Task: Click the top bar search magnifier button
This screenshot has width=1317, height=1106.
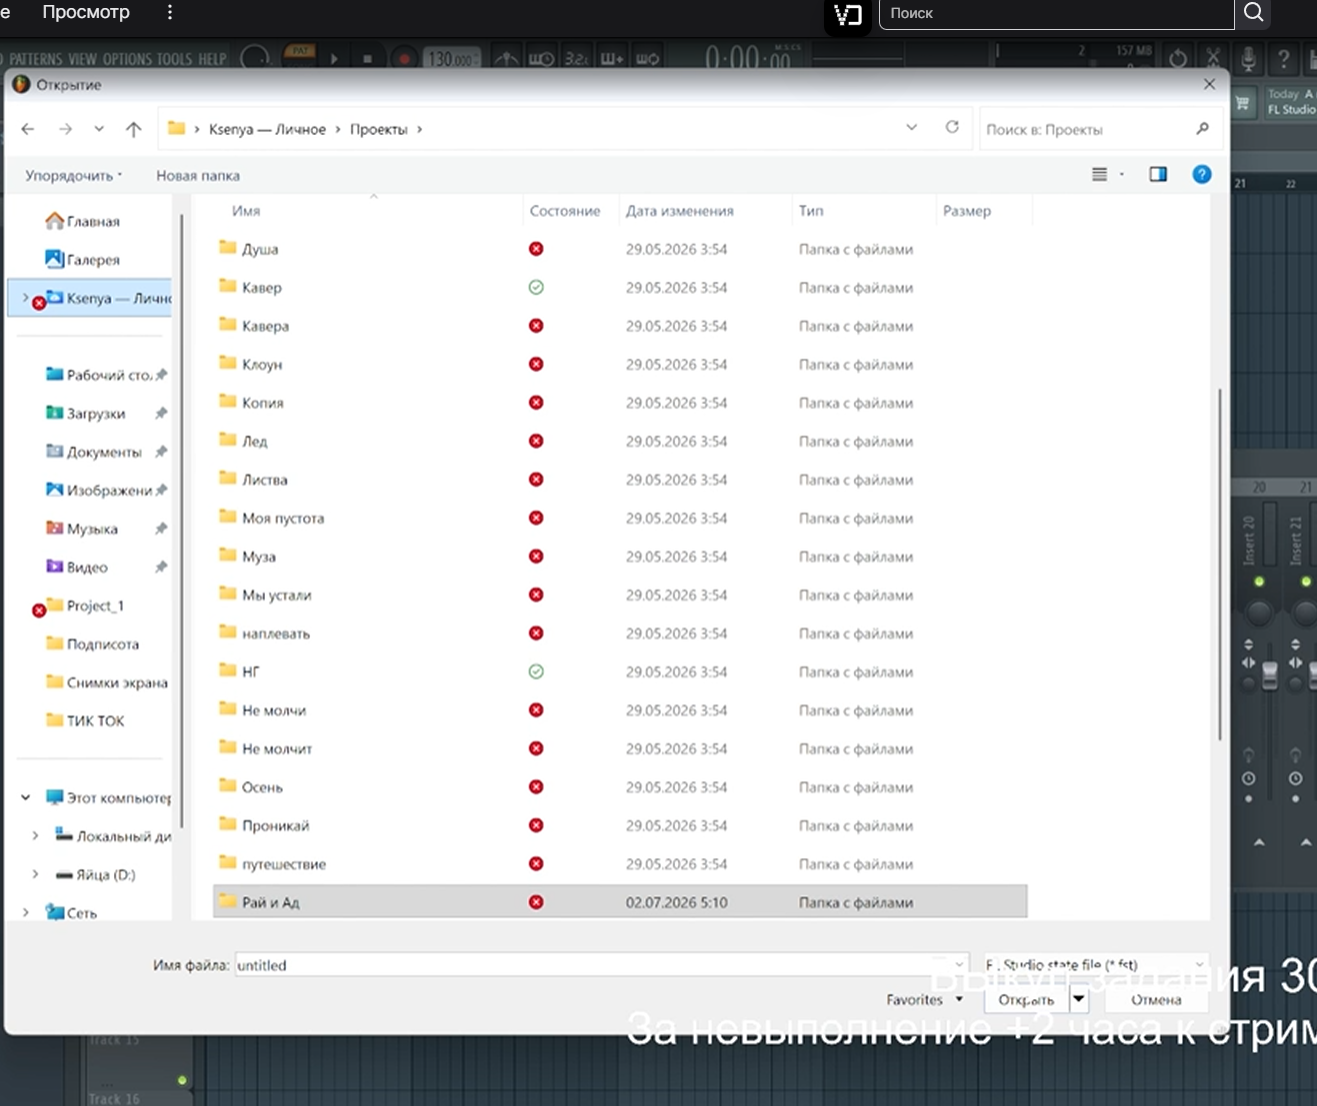Action: click(x=1254, y=13)
